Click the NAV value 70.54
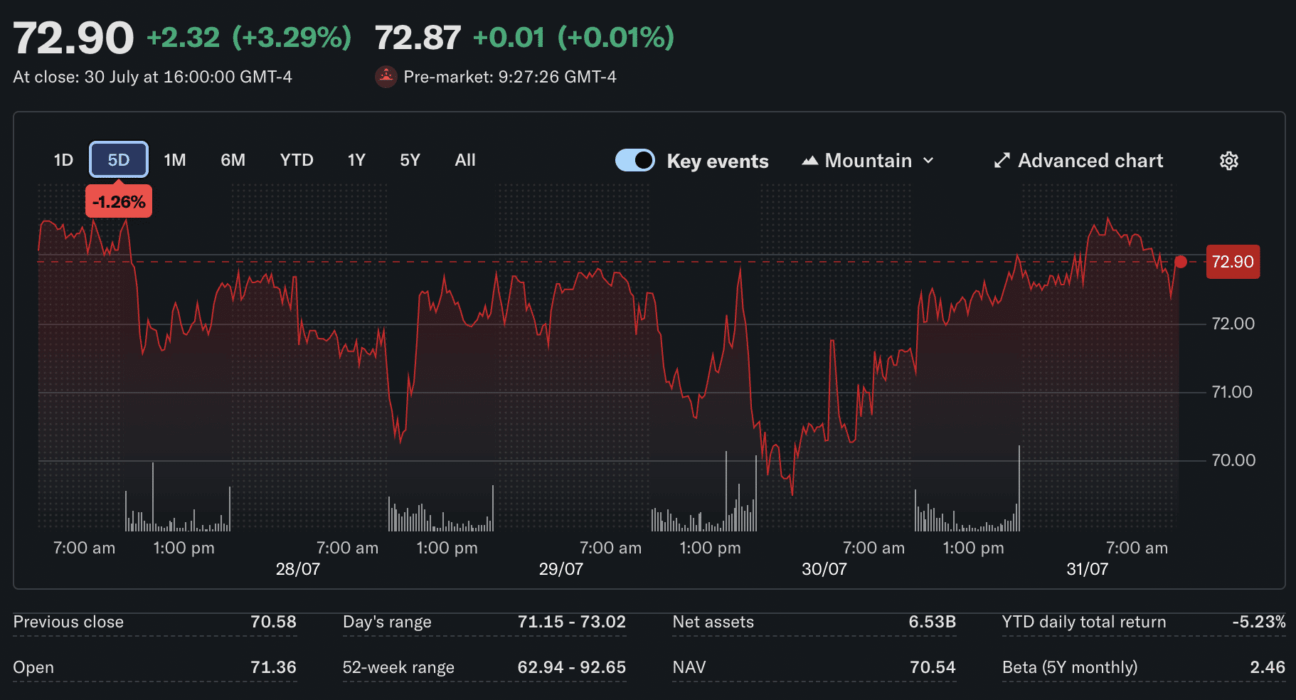This screenshot has height=700, width=1296. [932, 667]
